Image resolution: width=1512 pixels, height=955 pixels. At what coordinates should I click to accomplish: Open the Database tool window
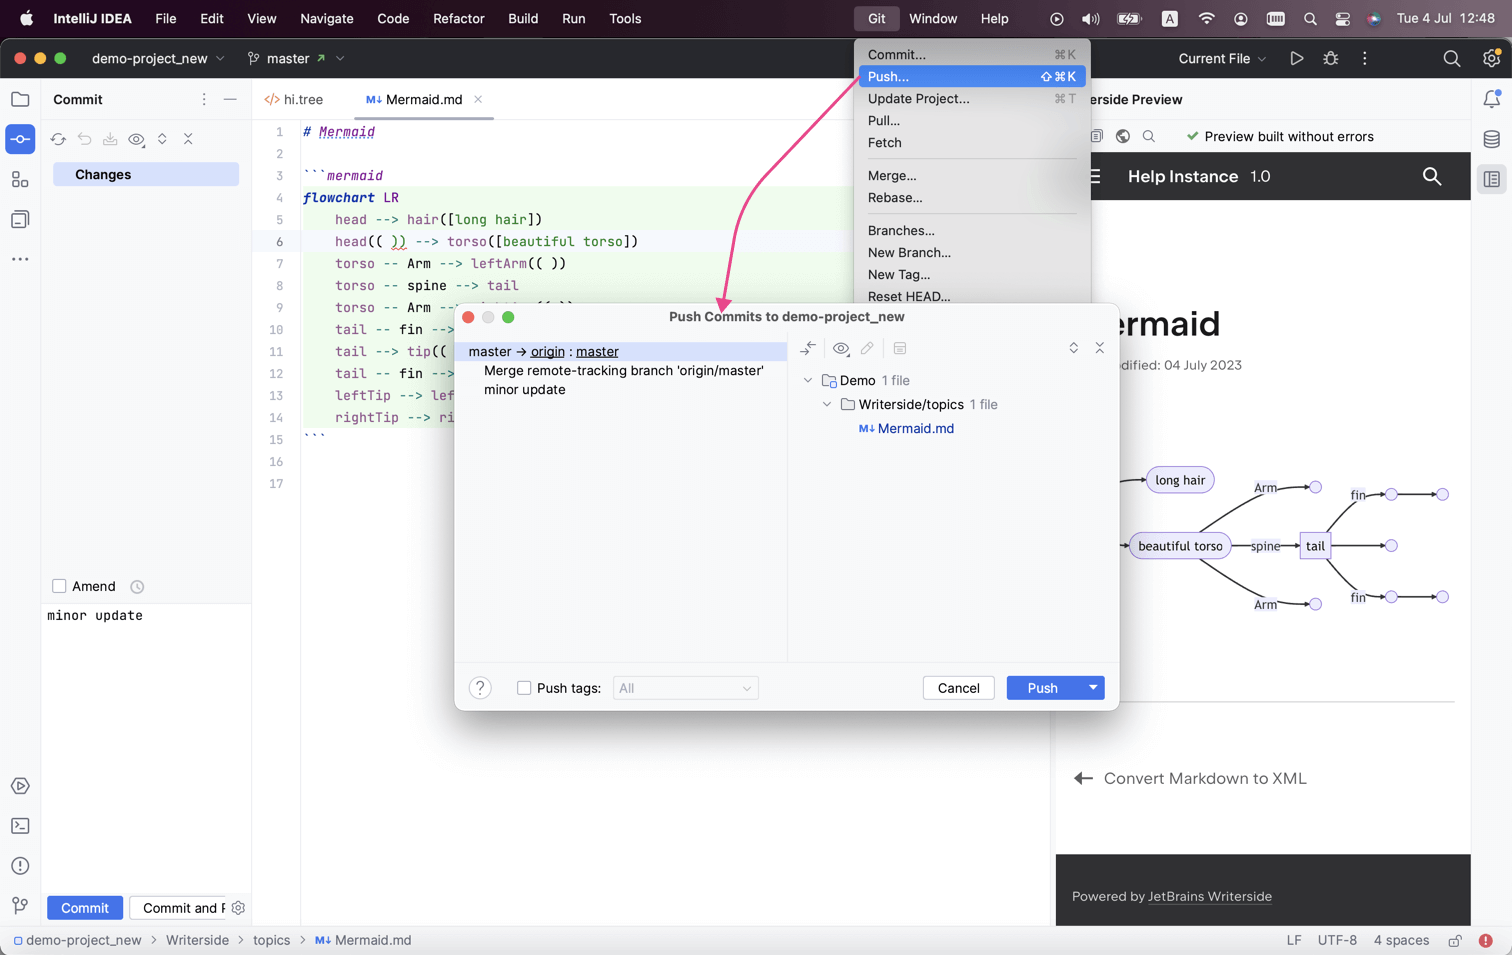(x=1492, y=139)
